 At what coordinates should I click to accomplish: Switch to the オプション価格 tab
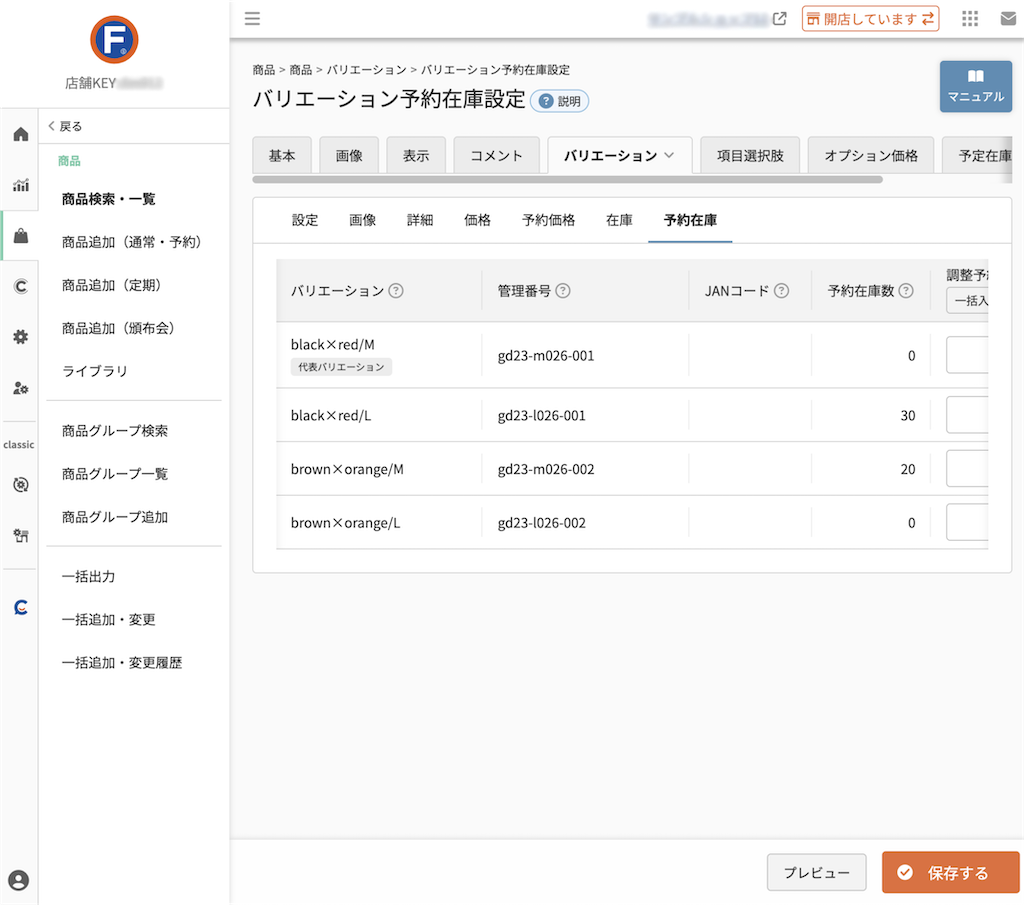(871, 155)
